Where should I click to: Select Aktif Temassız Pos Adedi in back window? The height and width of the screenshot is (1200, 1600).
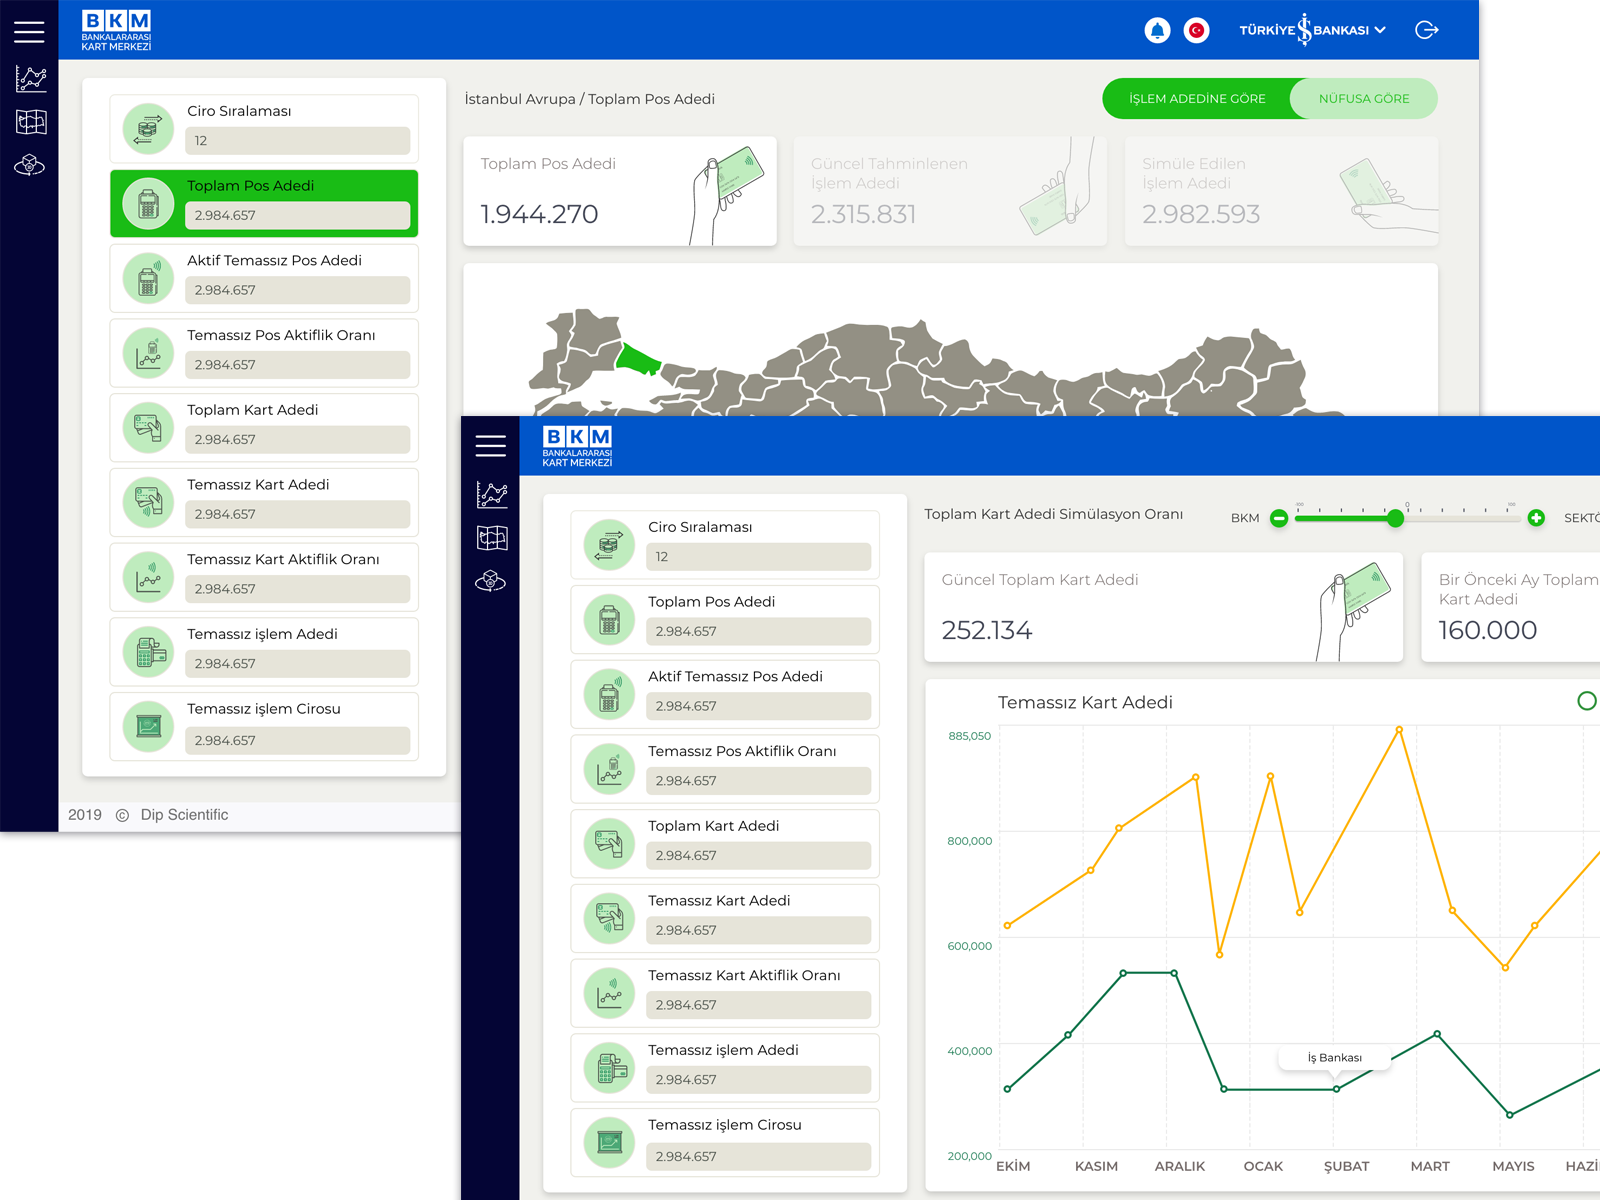click(x=264, y=278)
